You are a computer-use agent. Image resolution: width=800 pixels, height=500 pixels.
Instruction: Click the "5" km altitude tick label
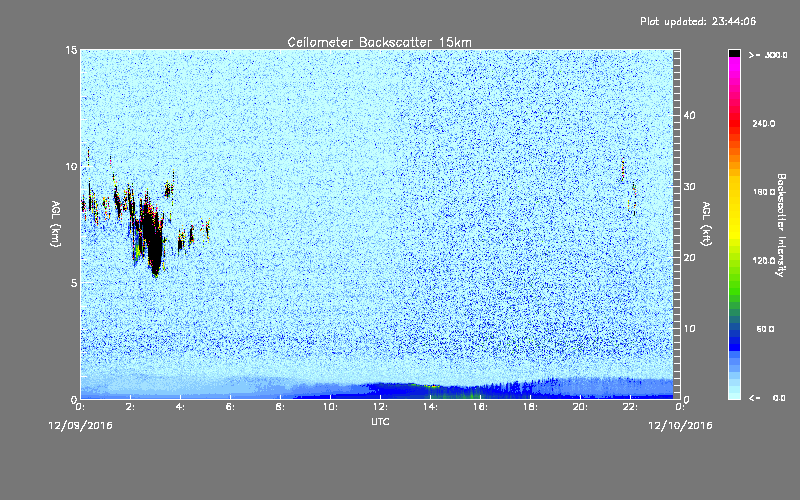(x=74, y=283)
